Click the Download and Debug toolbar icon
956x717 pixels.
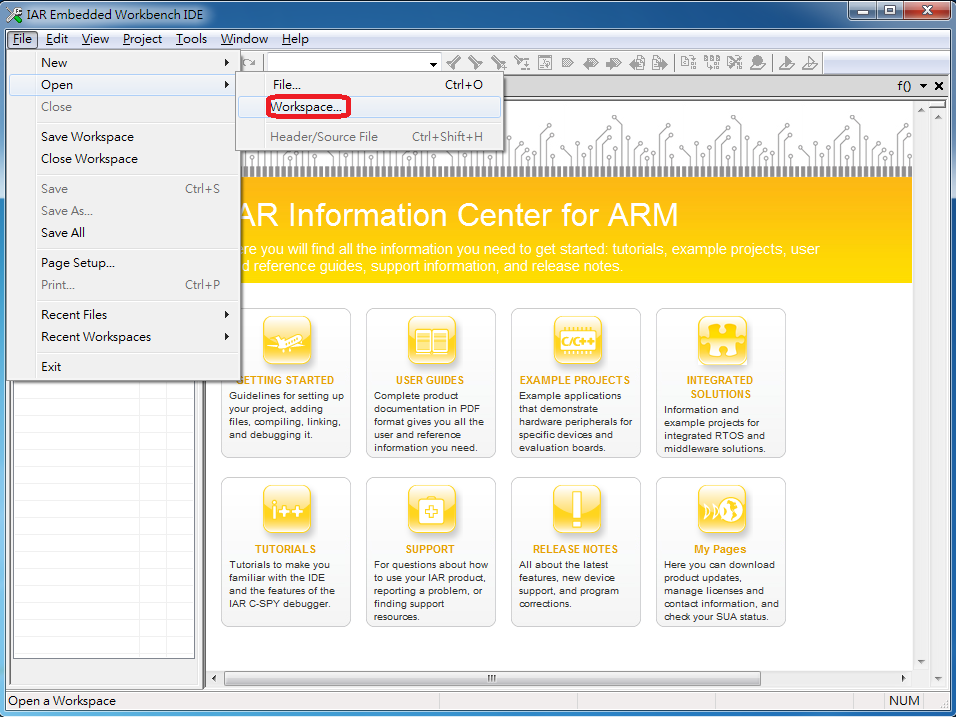point(787,62)
